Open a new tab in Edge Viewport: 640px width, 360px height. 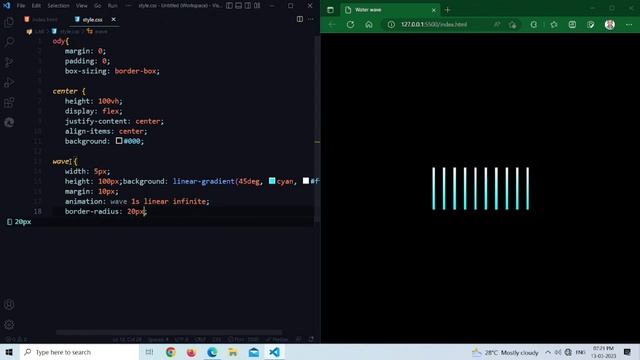pyautogui.click(x=447, y=10)
